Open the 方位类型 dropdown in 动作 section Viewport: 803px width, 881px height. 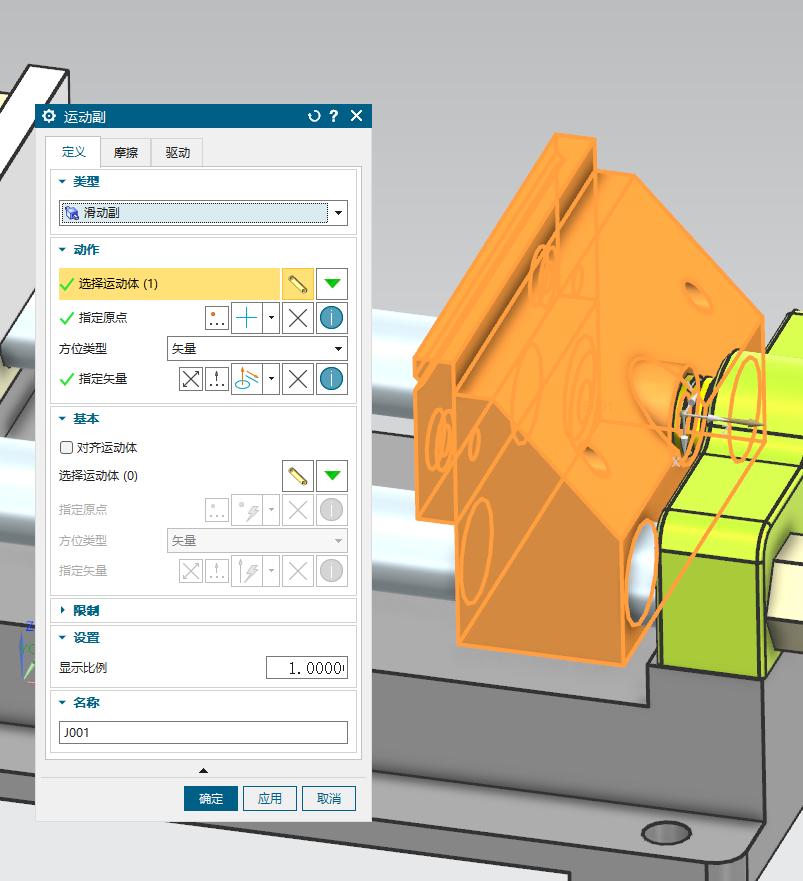(x=256, y=349)
